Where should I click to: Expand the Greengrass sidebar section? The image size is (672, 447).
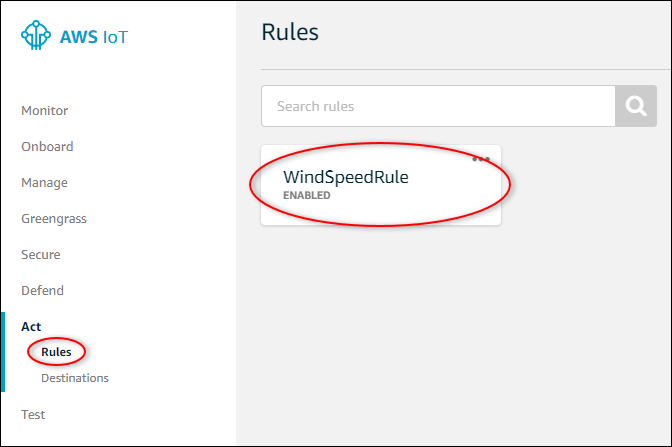click(x=54, y=218)
